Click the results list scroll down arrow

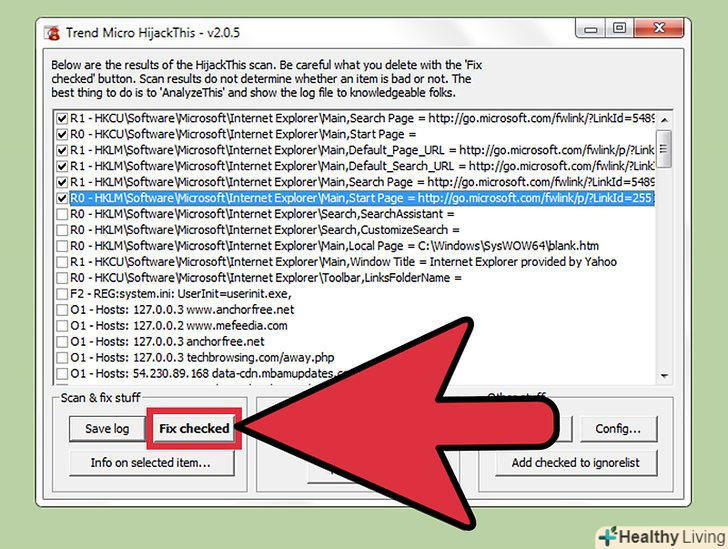(x=664, y=376)
